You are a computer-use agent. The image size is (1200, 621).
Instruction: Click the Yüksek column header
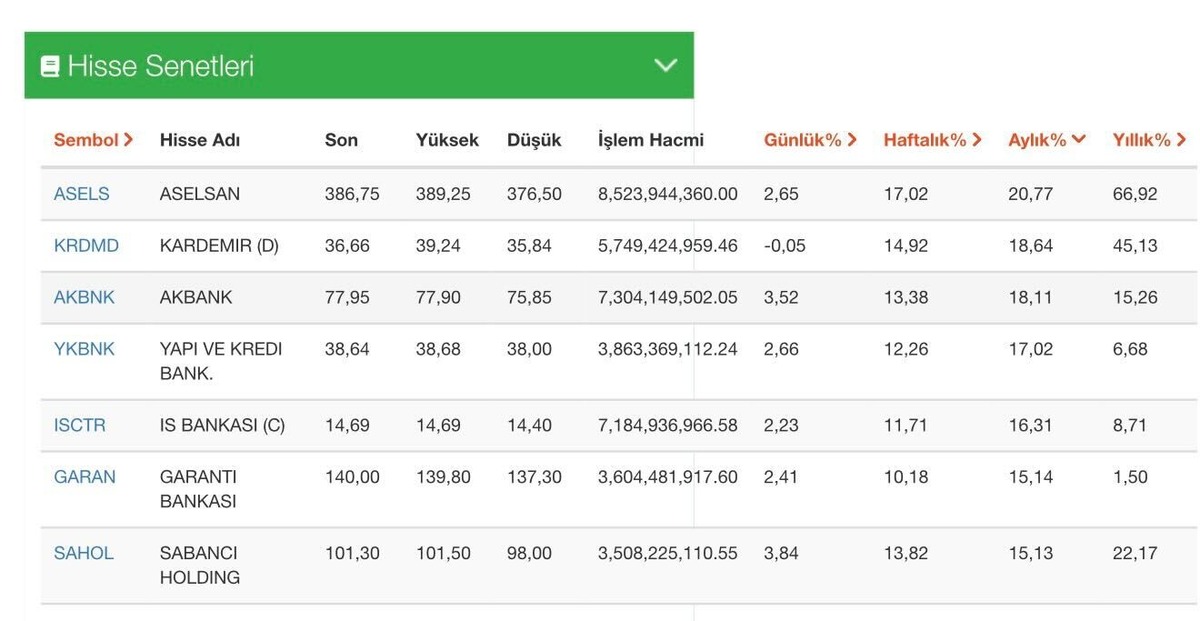(447, 140)
